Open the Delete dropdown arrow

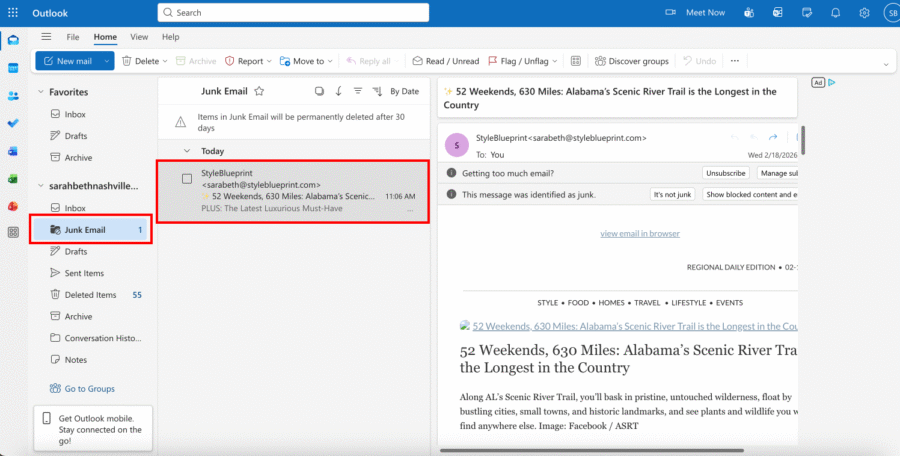point(165,61)
